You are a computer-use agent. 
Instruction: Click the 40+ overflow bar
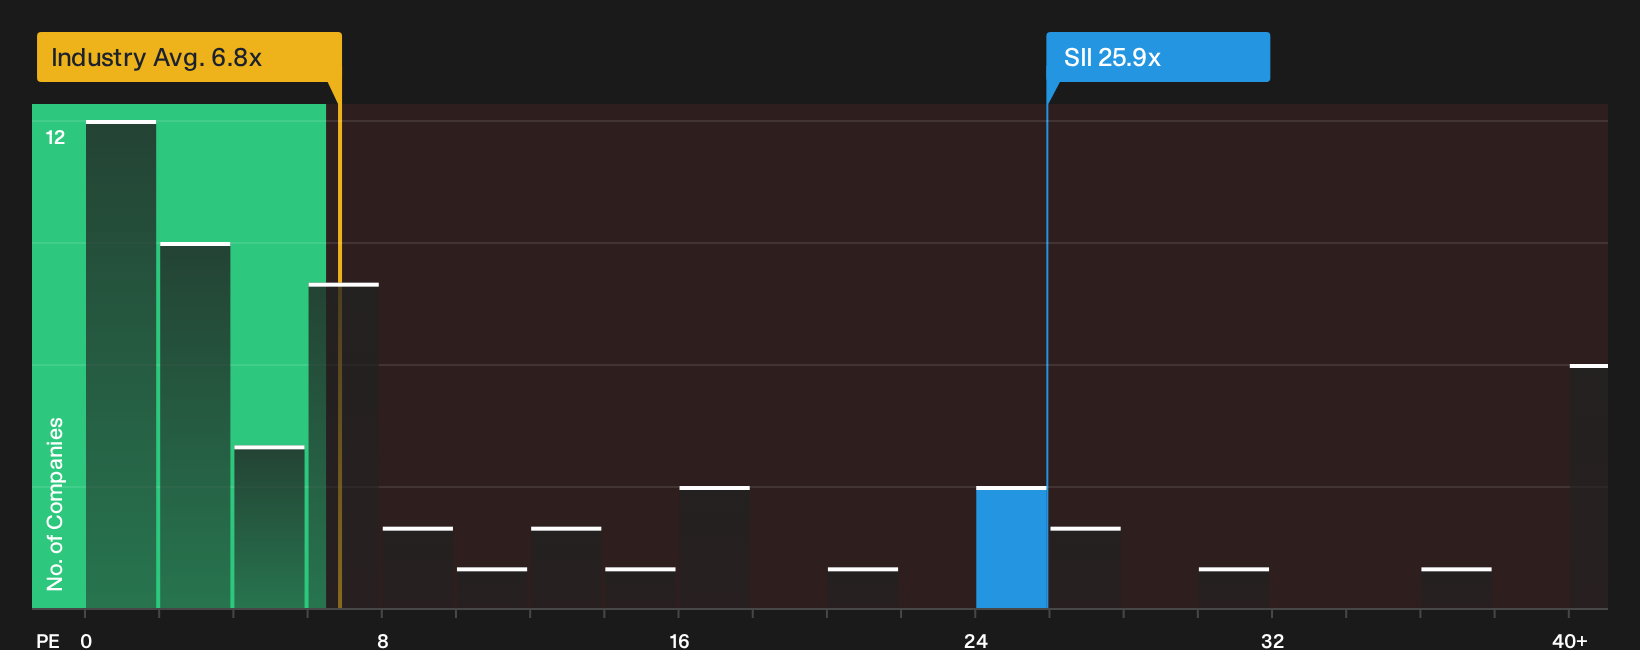(1589, 486)
